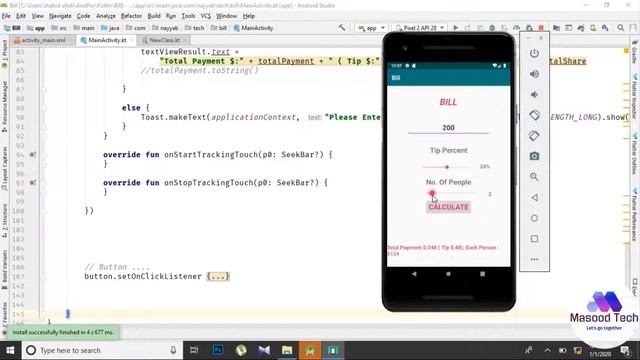Open emulator extended controls (three dots)
The image size is (640, 360).
[534, 259]
